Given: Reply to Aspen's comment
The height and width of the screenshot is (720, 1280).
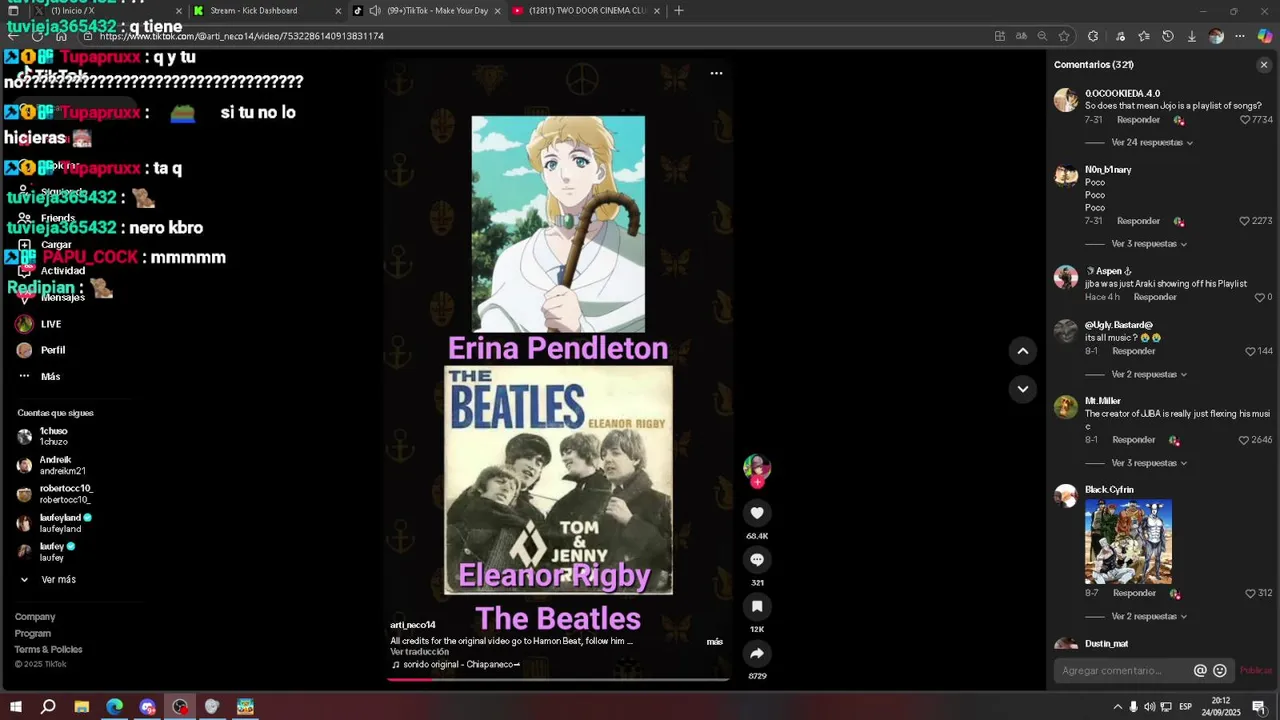Looking at the screenshot, I should 1155,297.
